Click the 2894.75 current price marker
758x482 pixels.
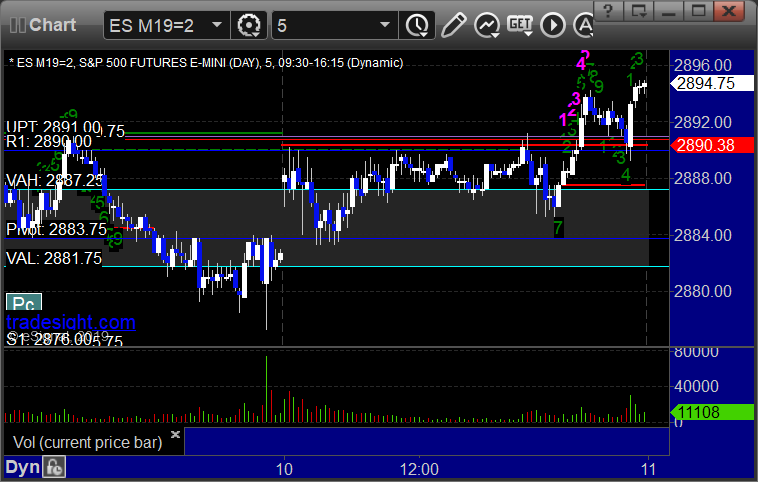pyautogui.click(x=712, y=83)
